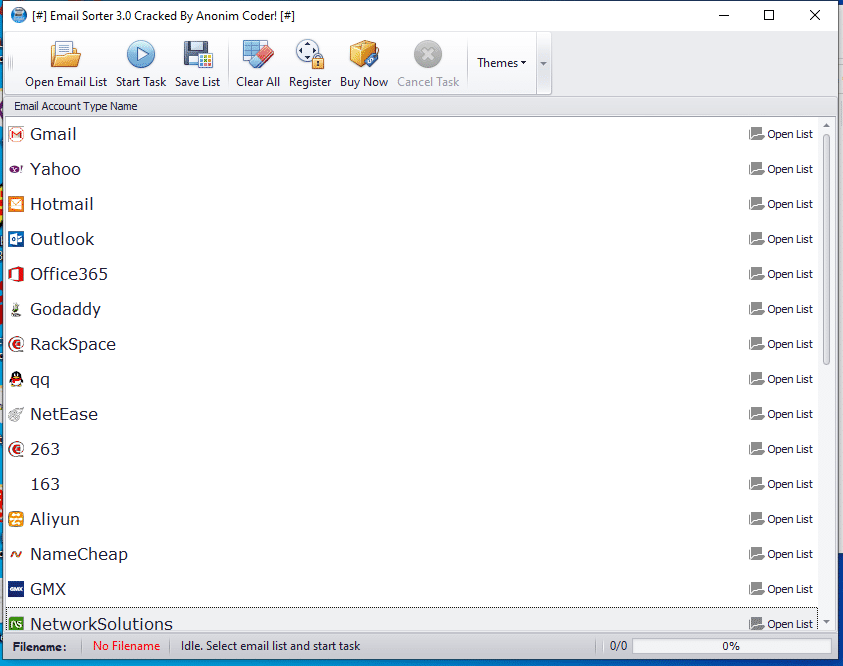
Task: Select the Godaddy account type name
Action: pos(66,310)
